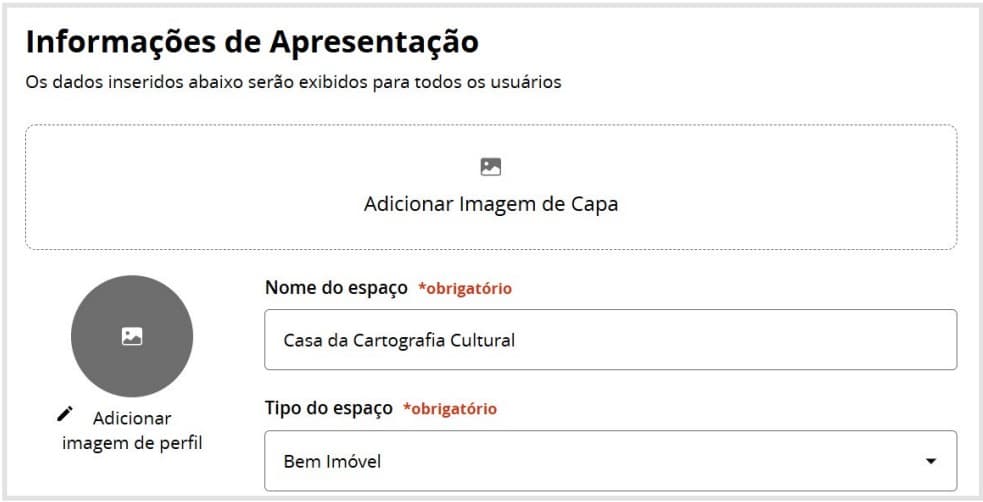Click the image icon inside profile circle

(132, 337)
